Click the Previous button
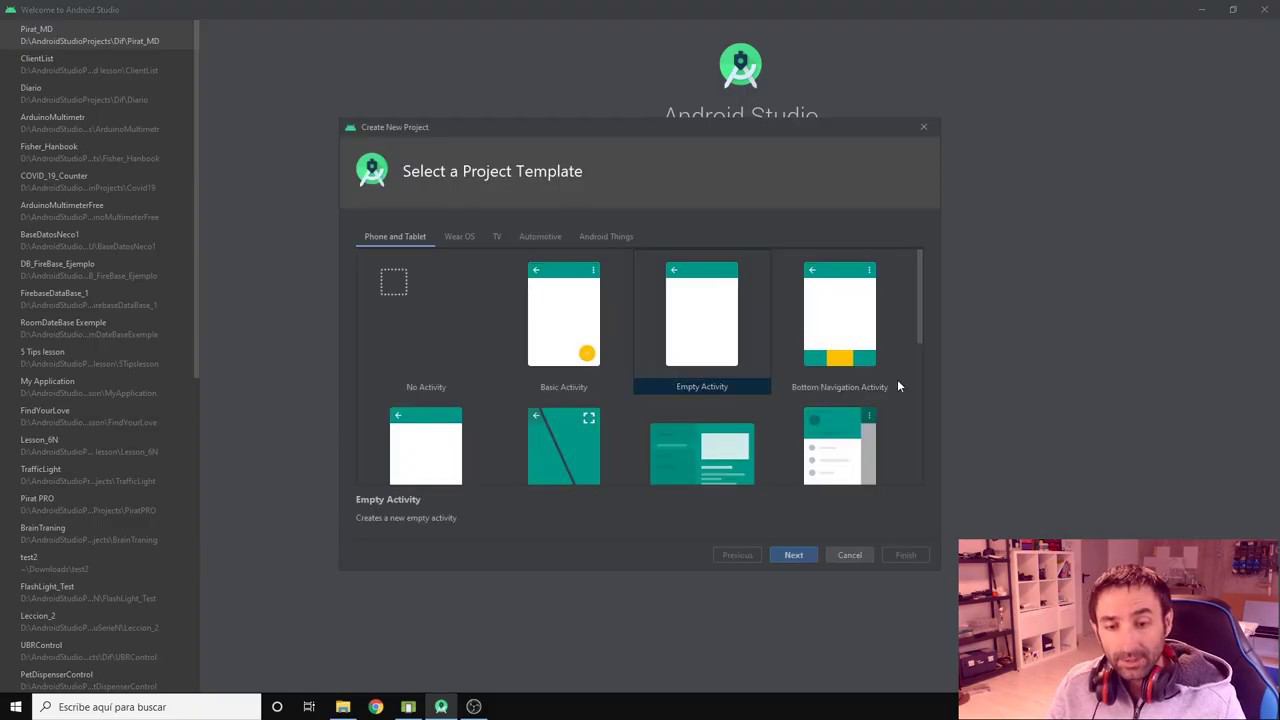The image size is (1280, 720). pos(738,555)
